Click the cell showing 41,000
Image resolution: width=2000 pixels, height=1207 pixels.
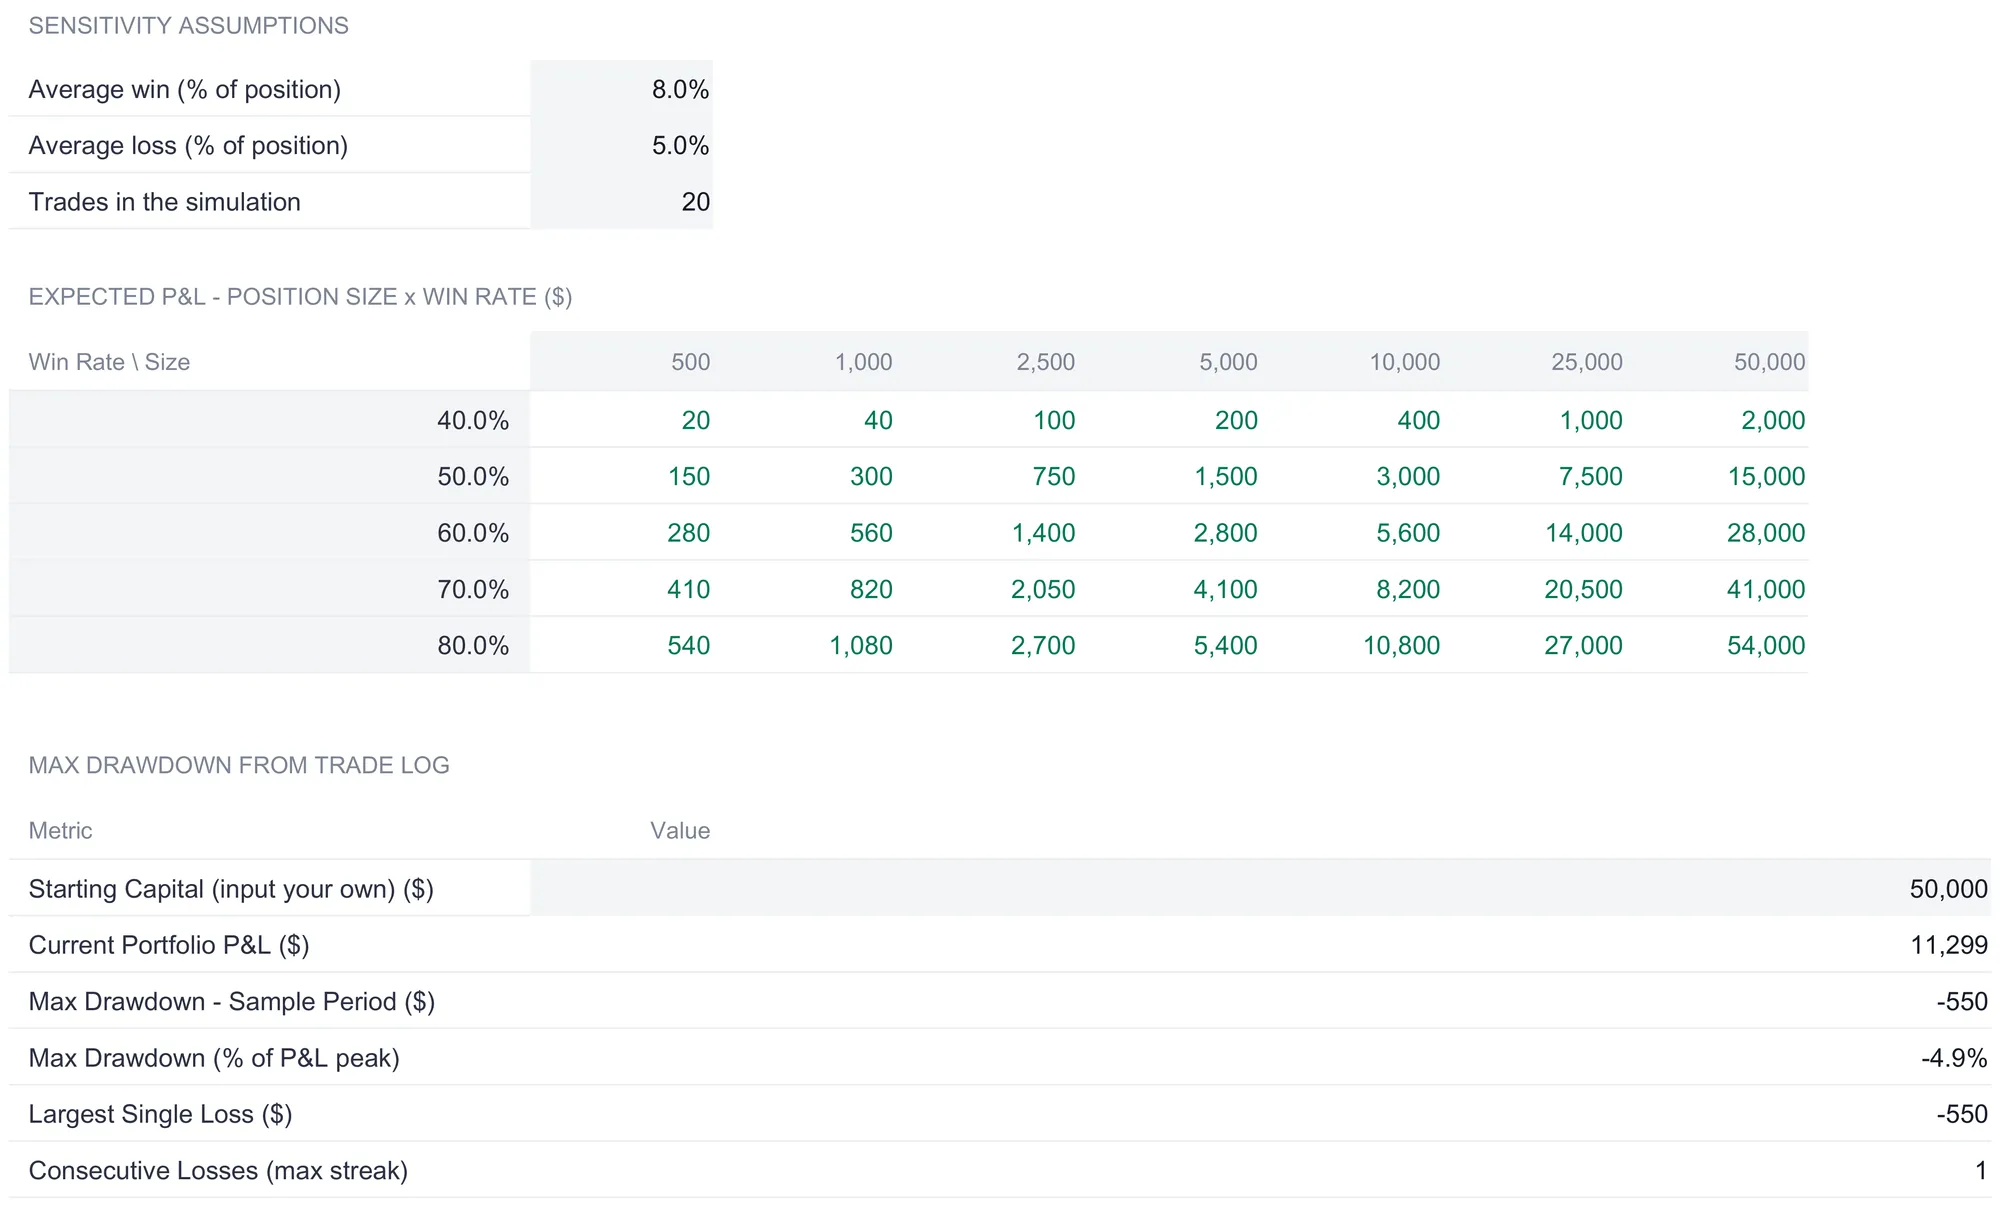pos(1767,588)
